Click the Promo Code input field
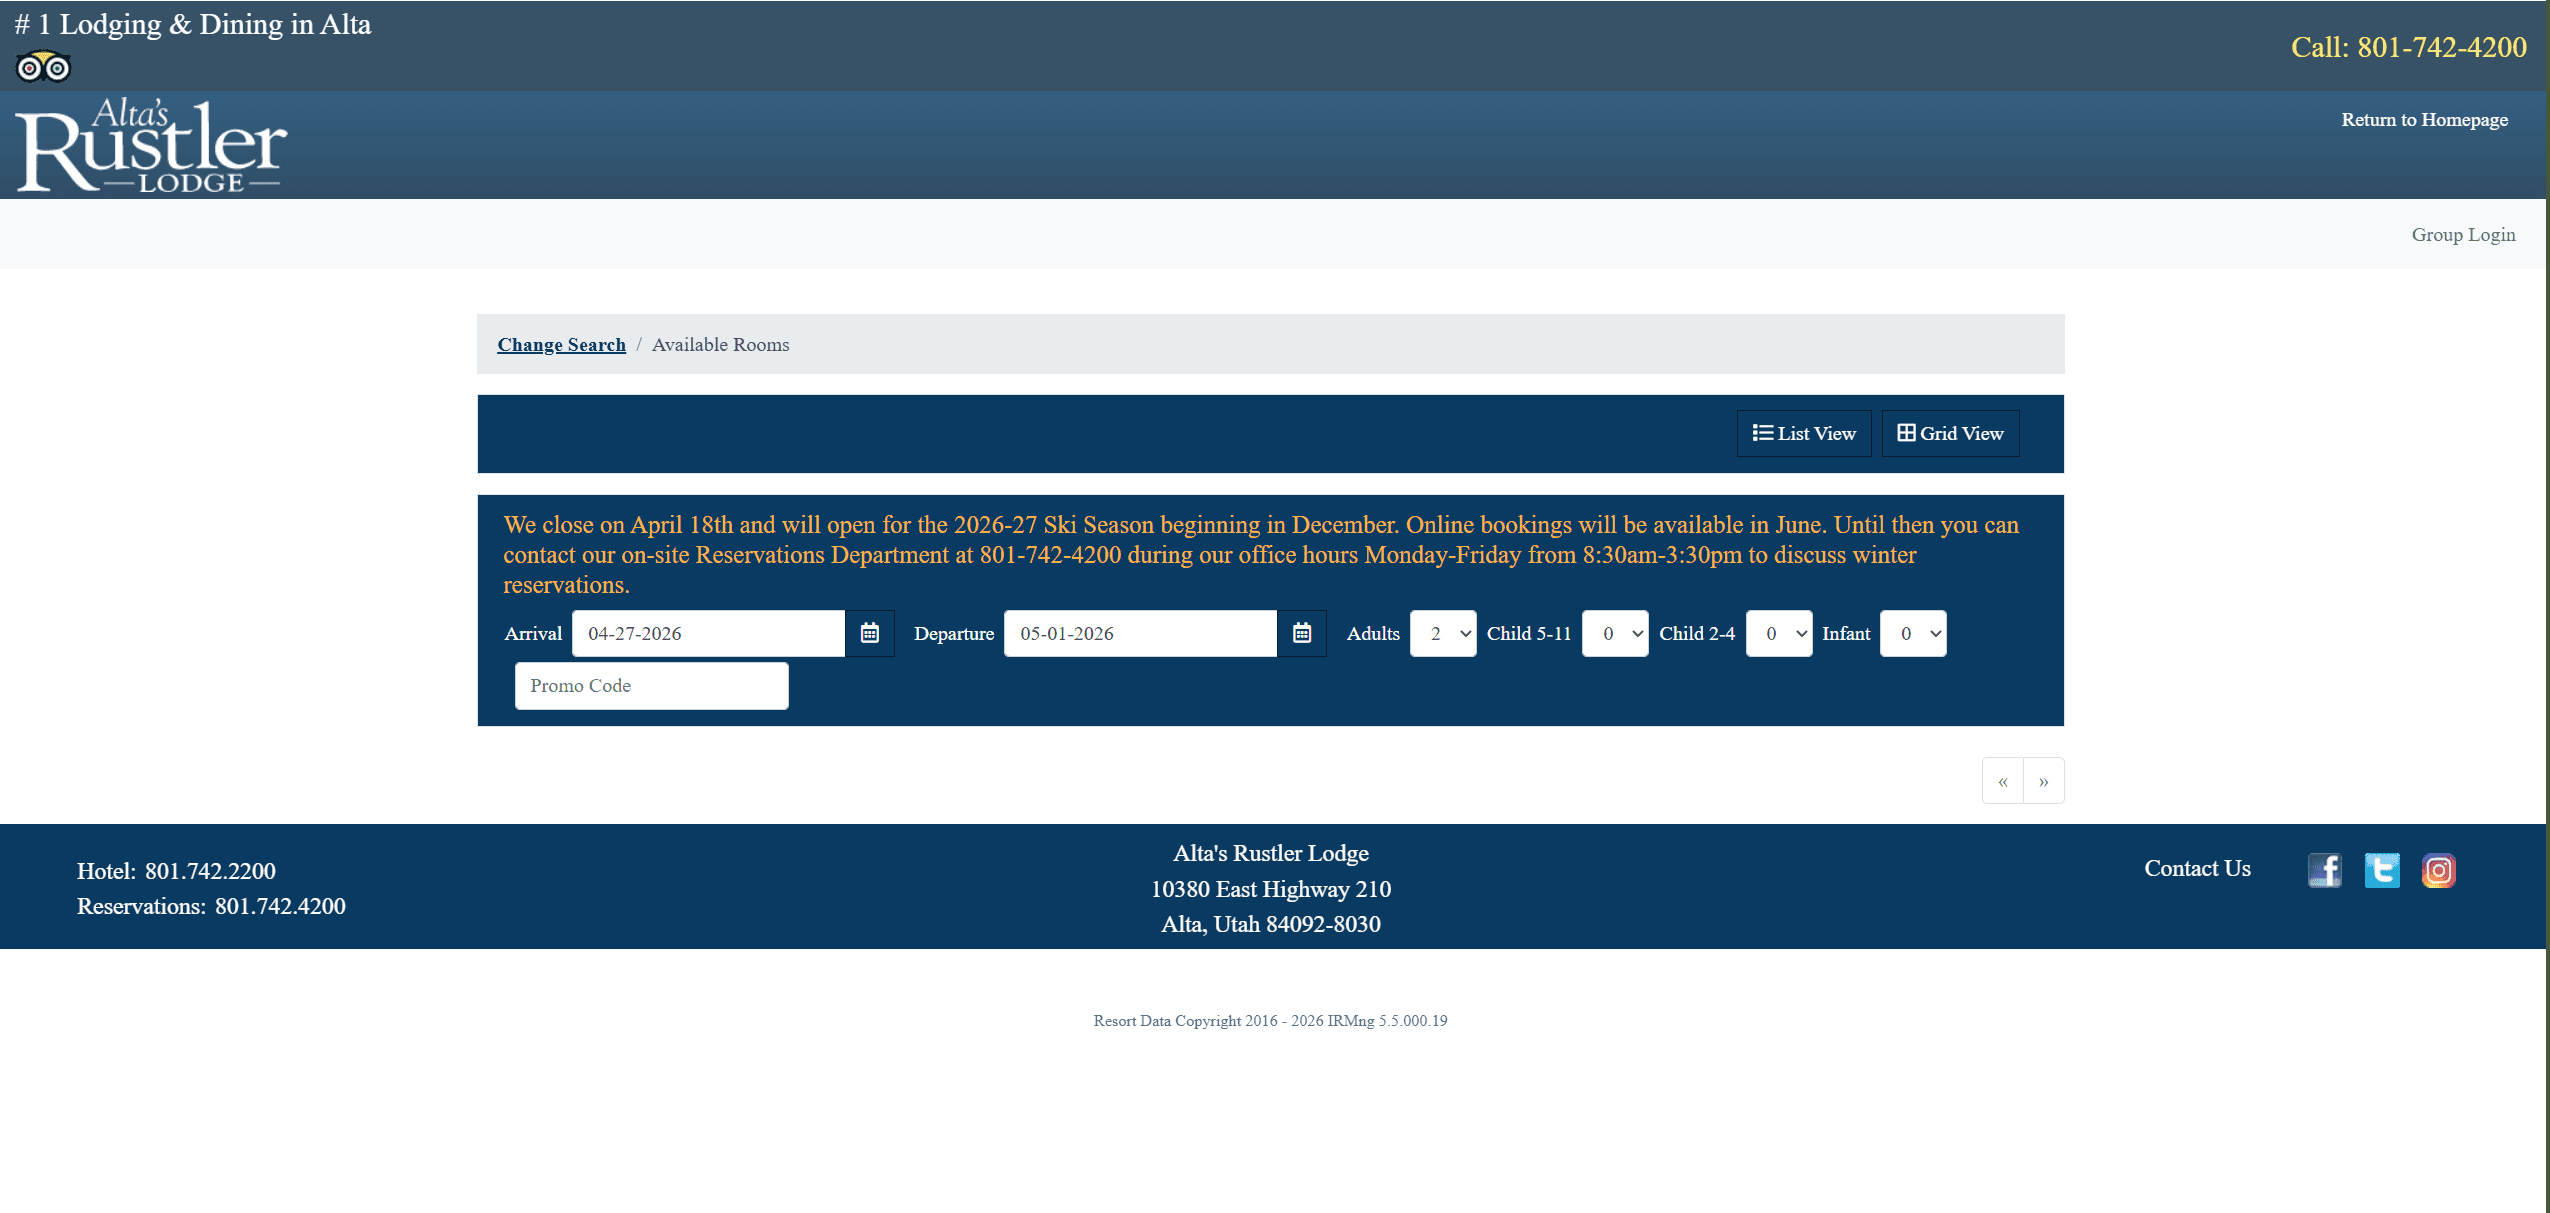This screenshot has height=1213, width=2550. (x=651, y=685)
